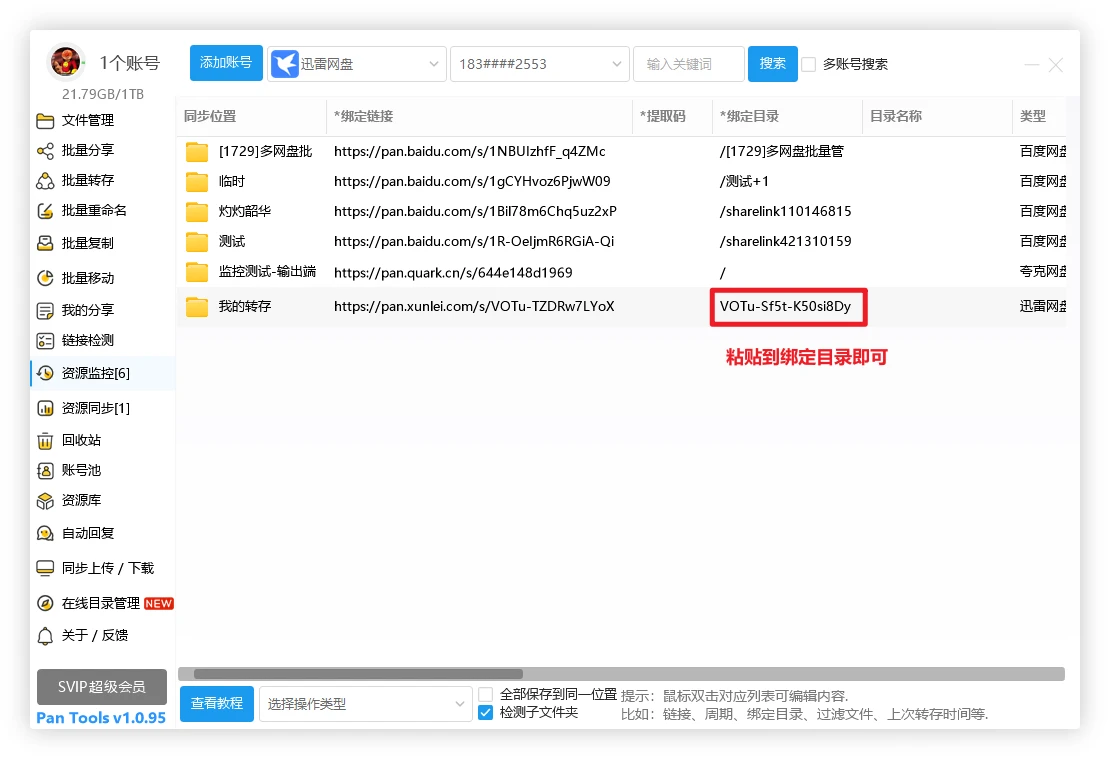Open 文件管理 in the sidebar

coord(87,121)
